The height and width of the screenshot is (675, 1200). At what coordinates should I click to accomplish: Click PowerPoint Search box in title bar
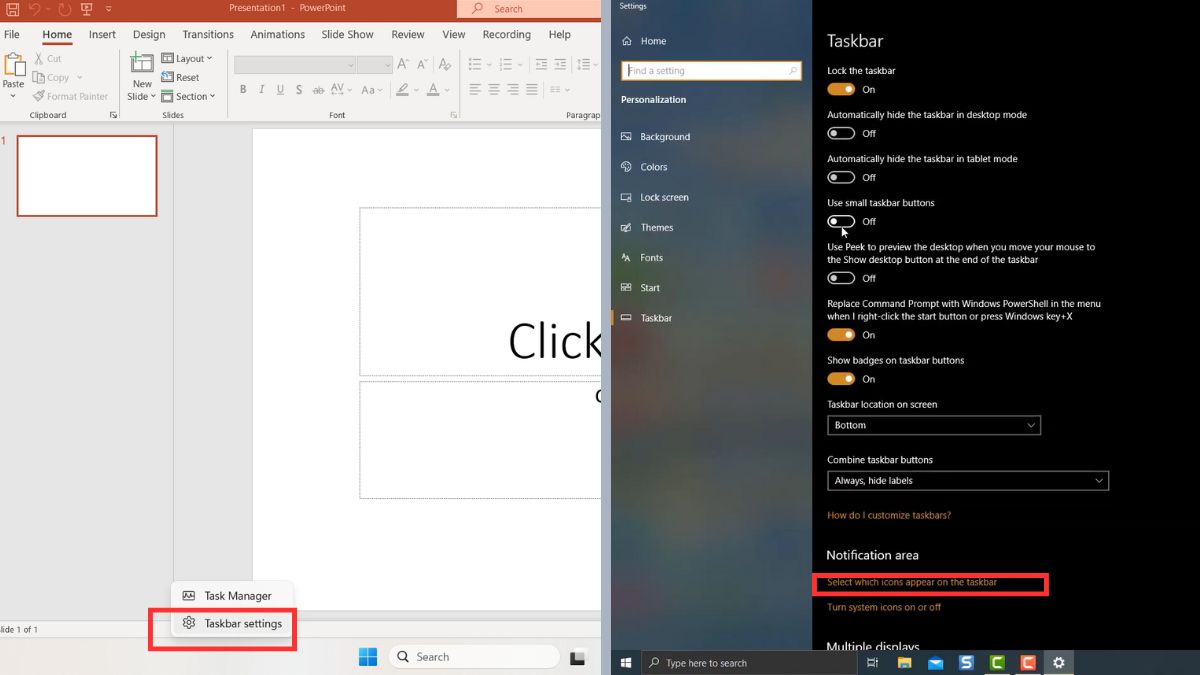[x=529, y=9]
